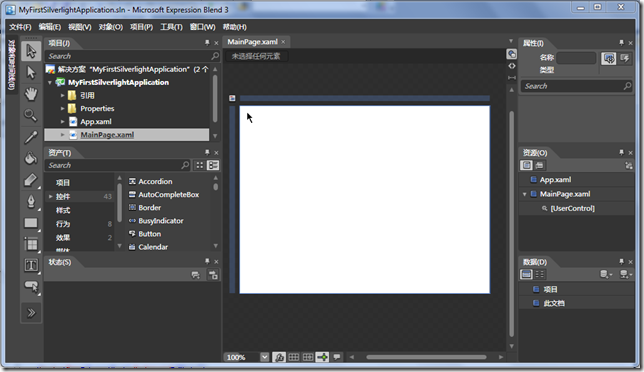Toggle rendering of effects button
The width and height of the screenshot is (644, 372).
279,357
